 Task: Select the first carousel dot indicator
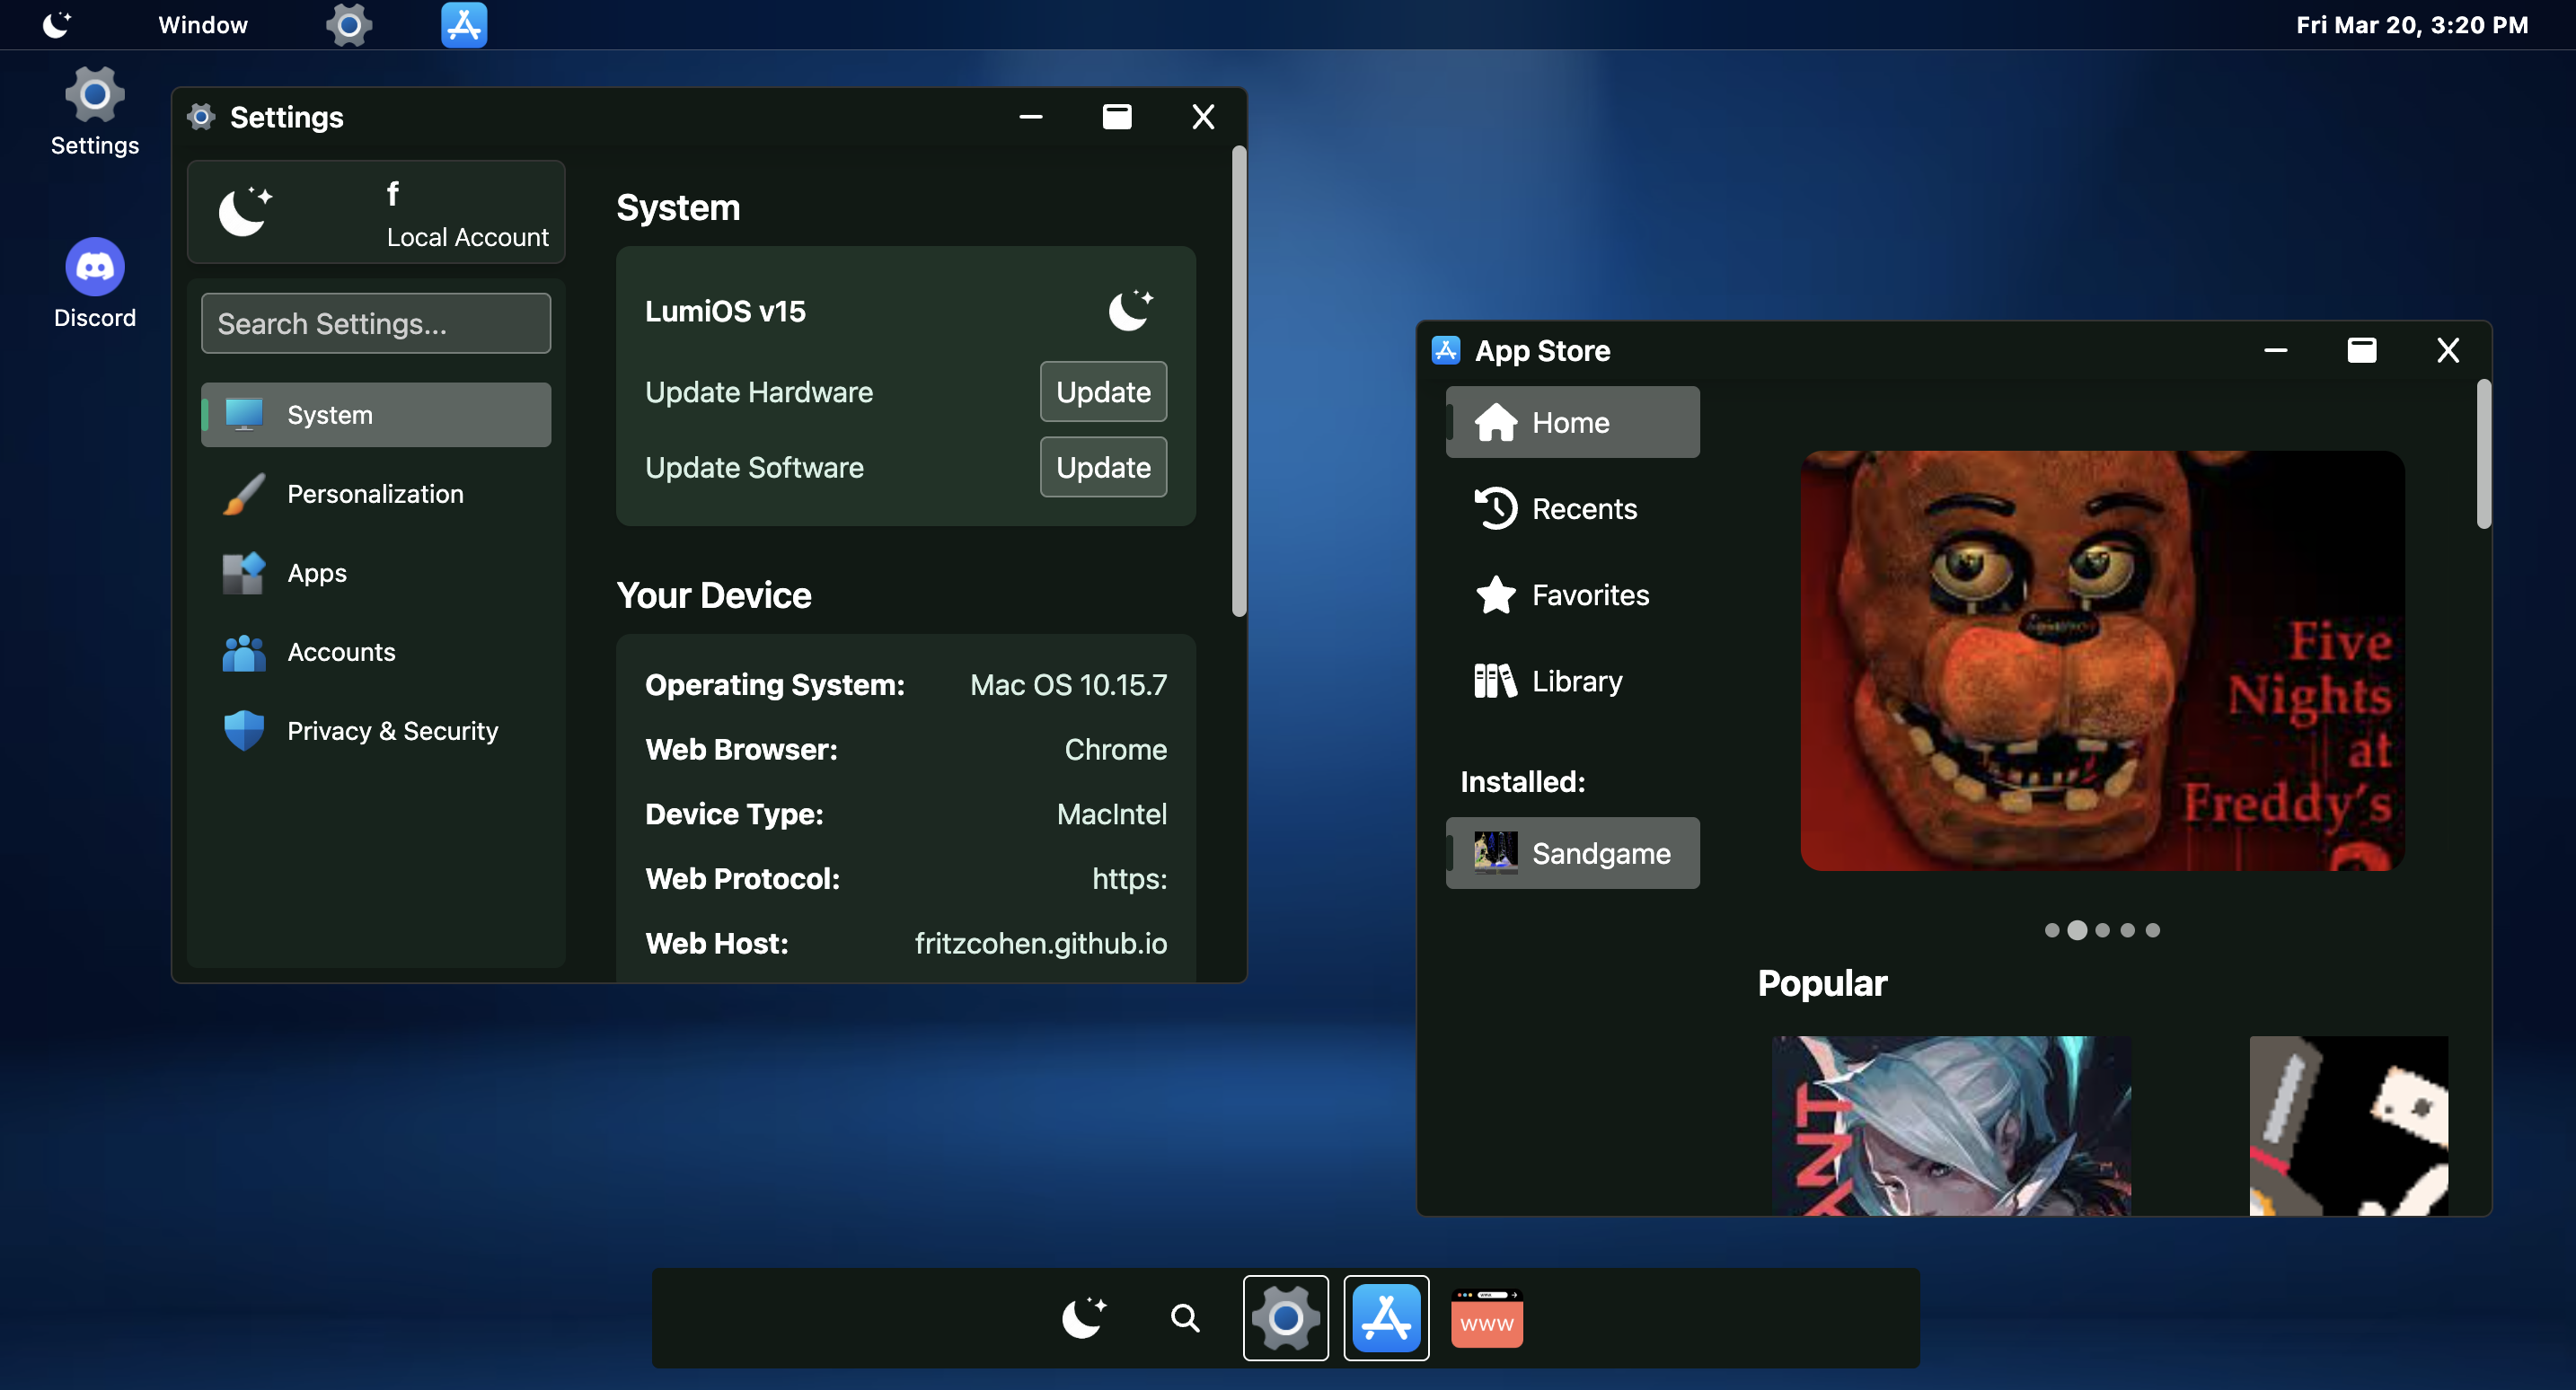click(2052, 930)
